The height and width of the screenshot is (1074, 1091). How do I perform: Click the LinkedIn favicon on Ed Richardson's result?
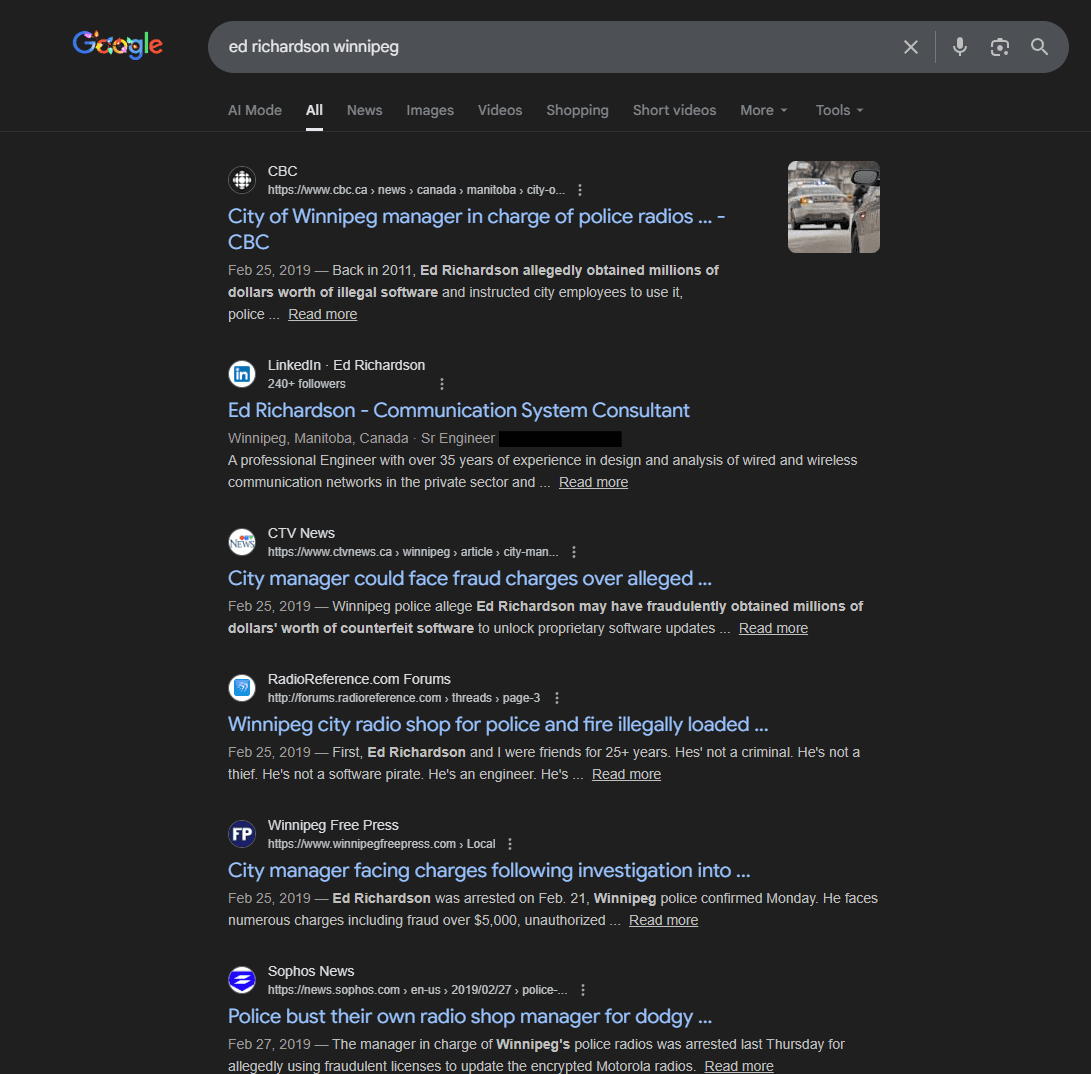[242, 373]
